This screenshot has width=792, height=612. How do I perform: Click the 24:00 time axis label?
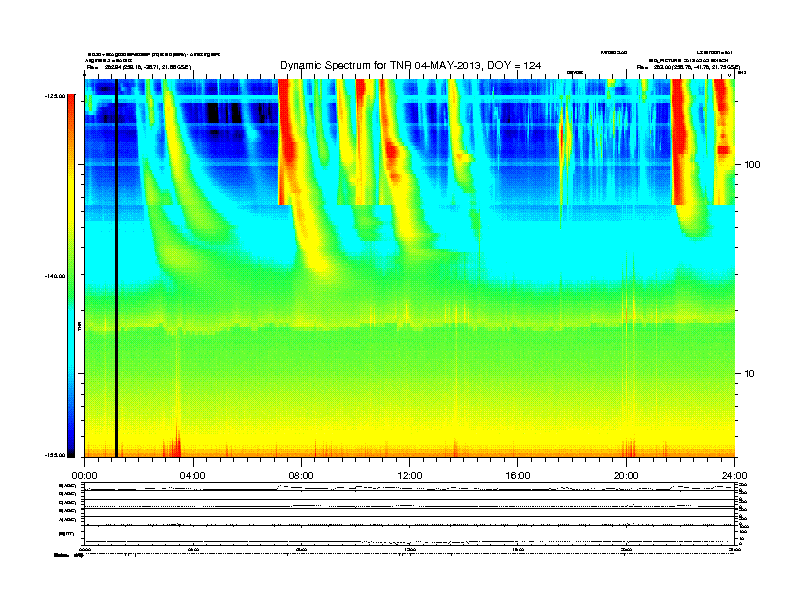pos(734,476)
